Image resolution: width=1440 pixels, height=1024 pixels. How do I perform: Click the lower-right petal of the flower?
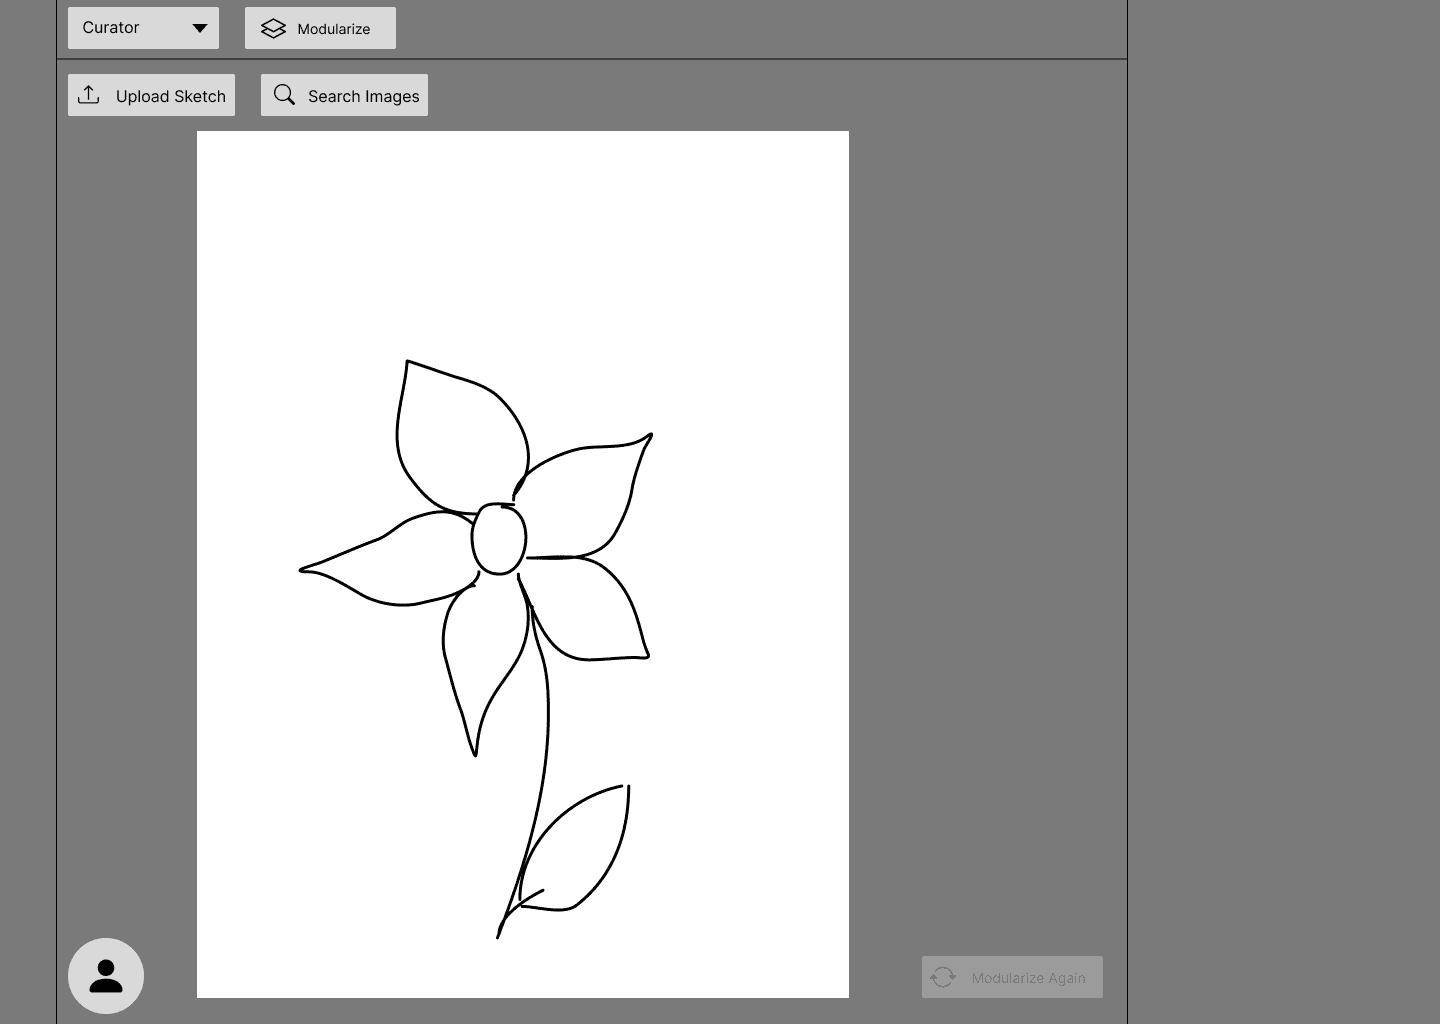pyautogui.click(x=590, y=612)
